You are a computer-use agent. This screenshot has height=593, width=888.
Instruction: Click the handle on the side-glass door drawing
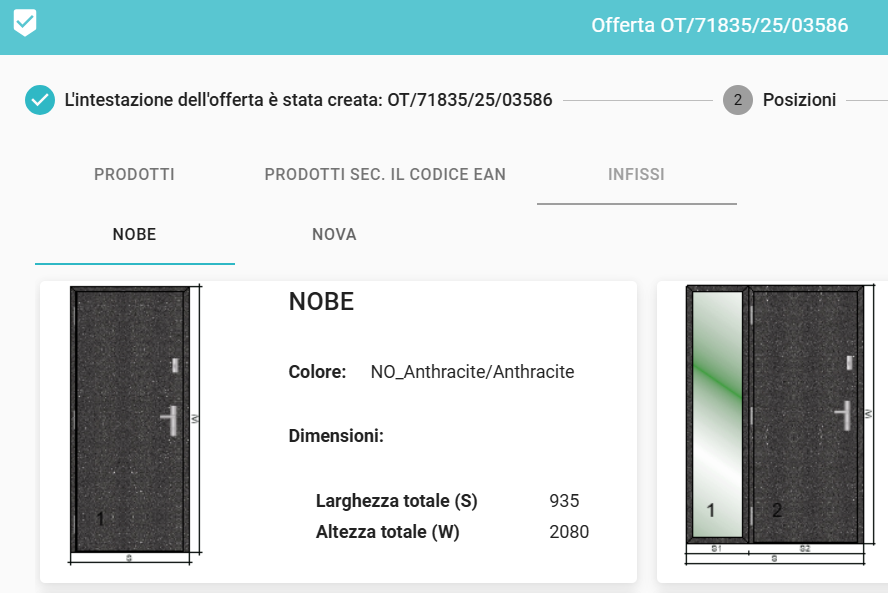[846, 413]
